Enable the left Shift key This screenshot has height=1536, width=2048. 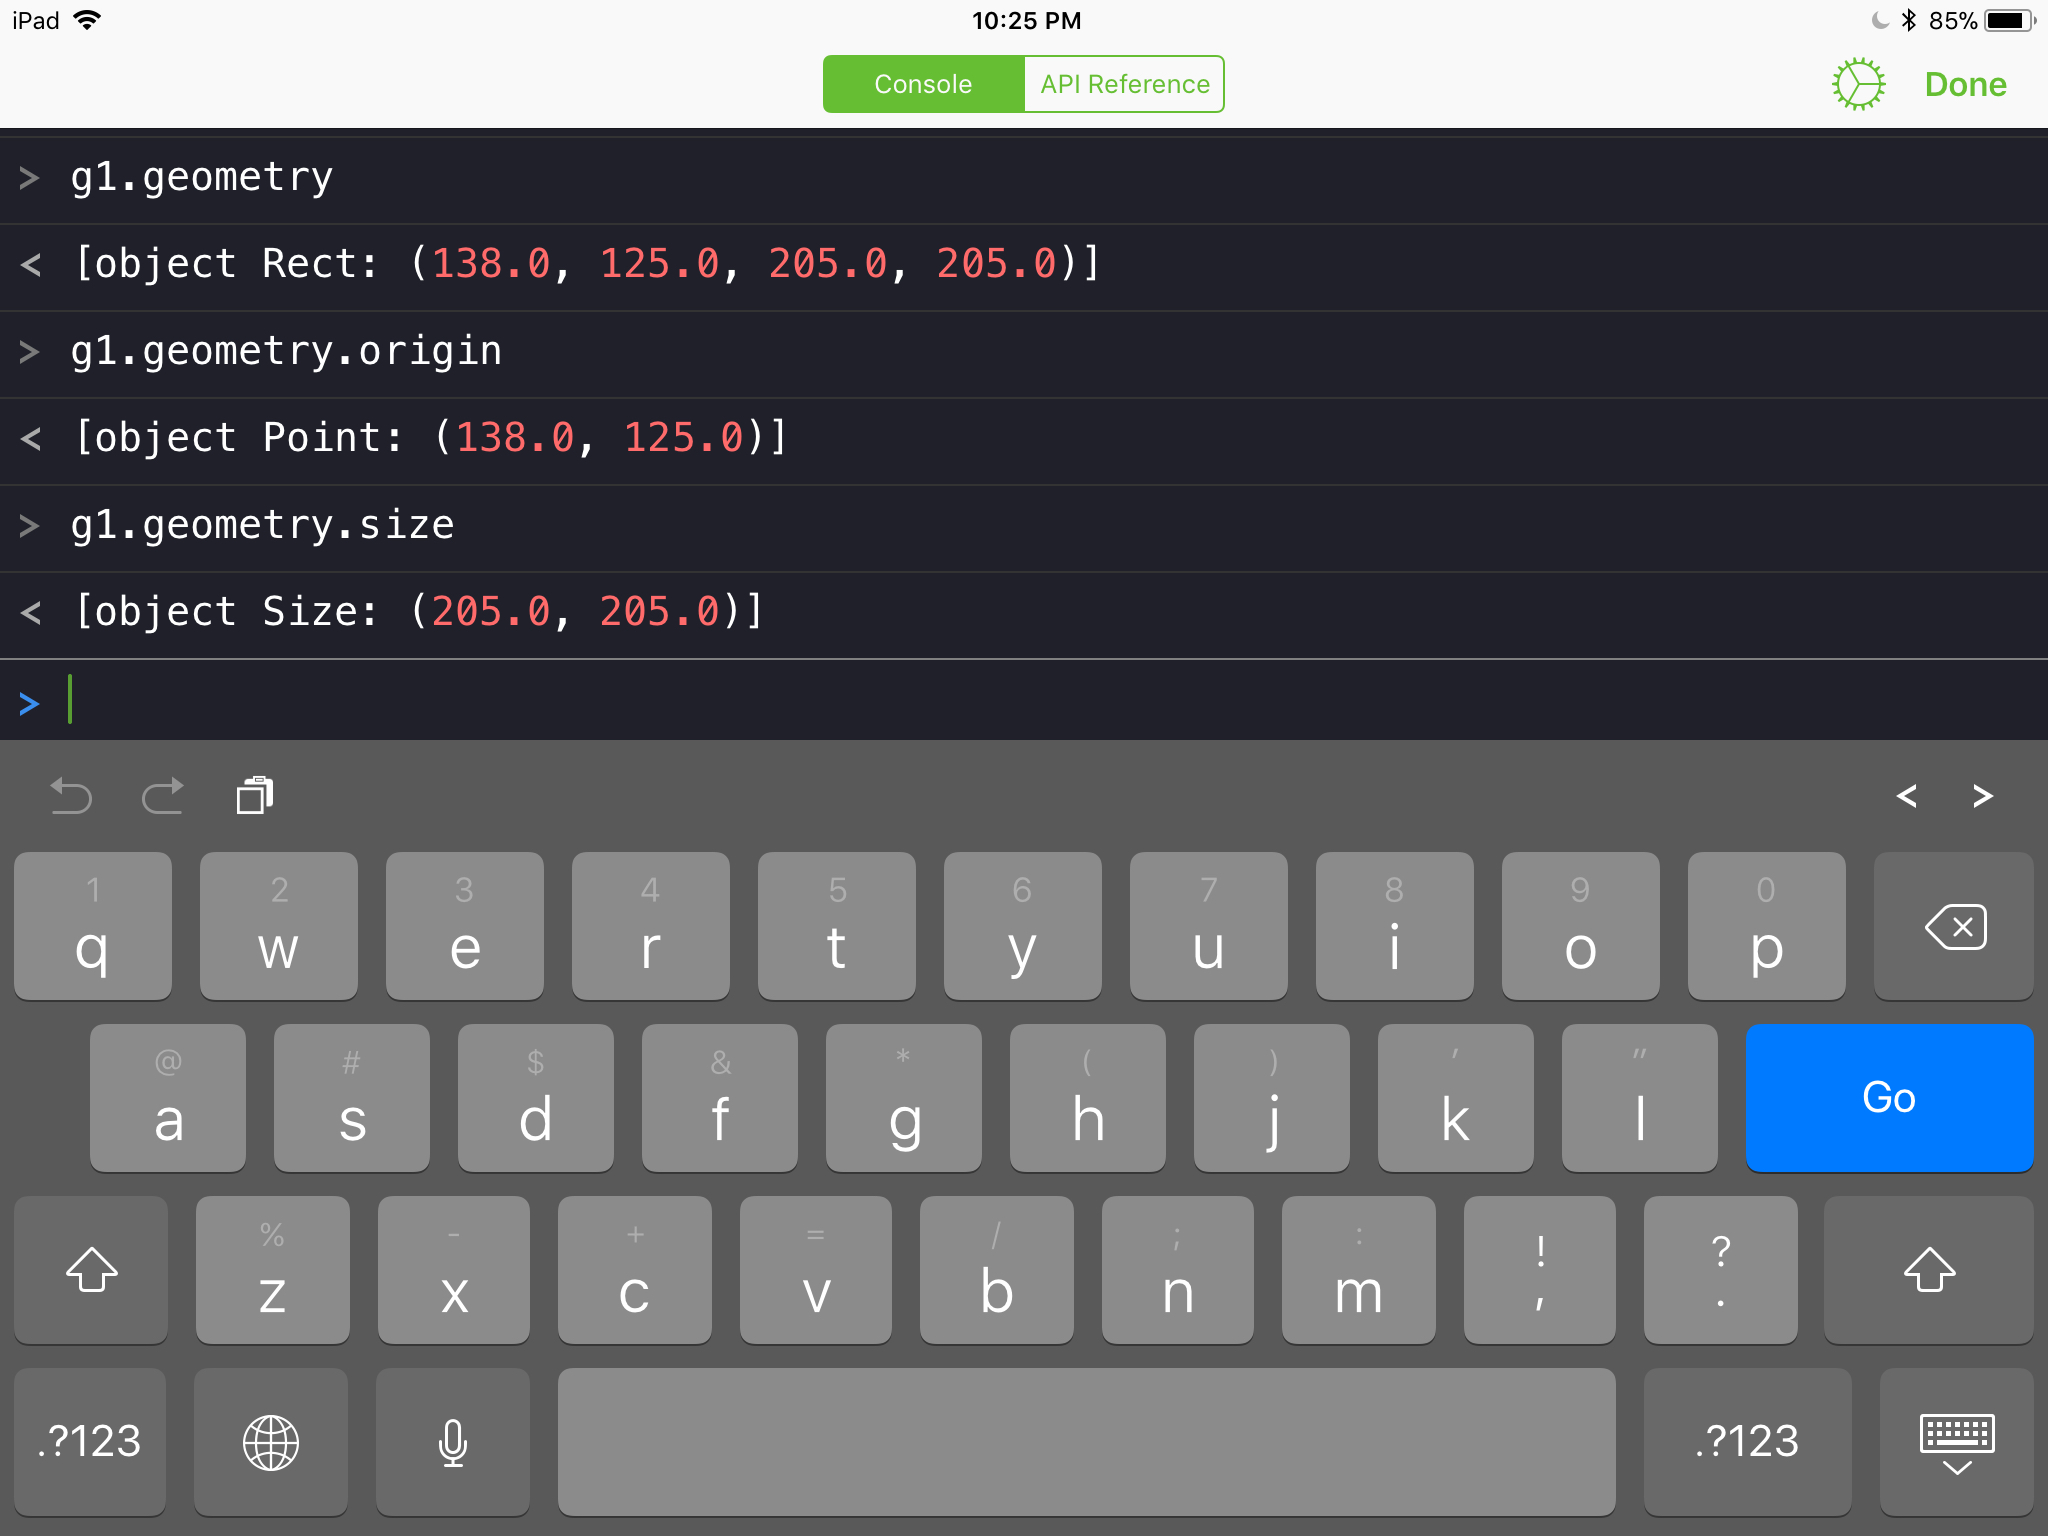pyautogui.click(x=91, y=1270)
